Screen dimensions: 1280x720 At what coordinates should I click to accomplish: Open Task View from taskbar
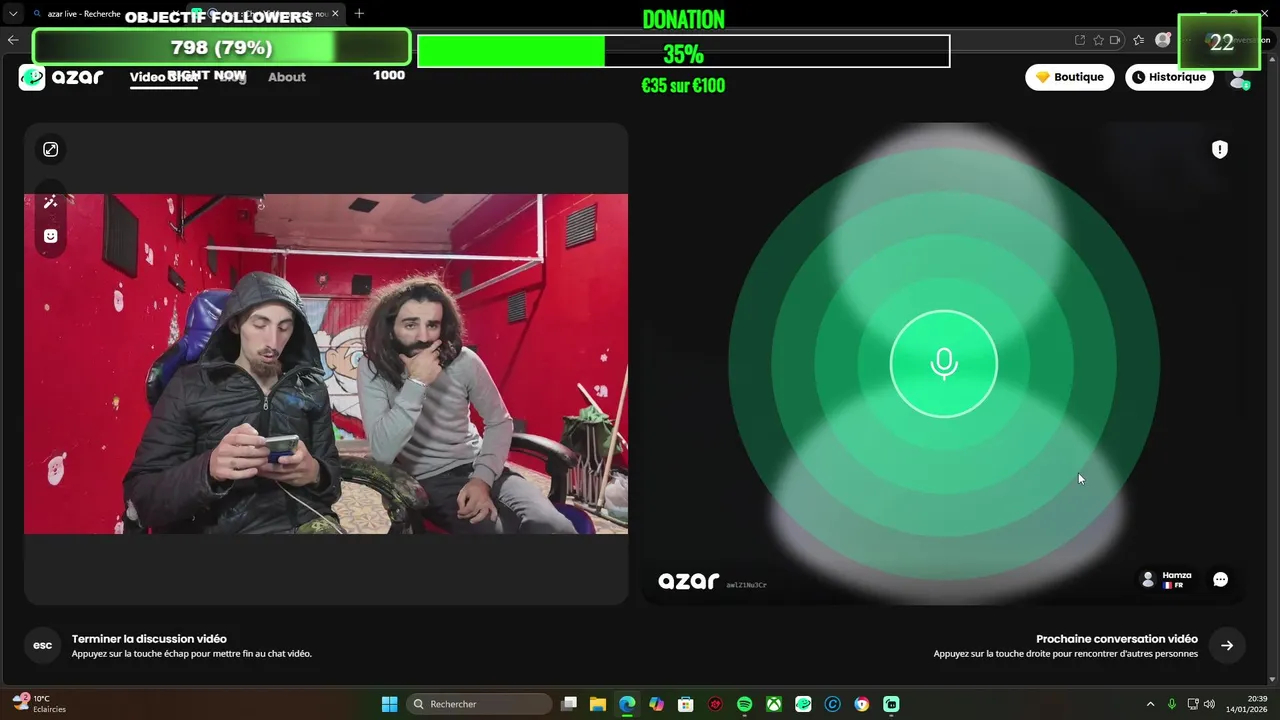pyautogui.click(x=569, y=704)
